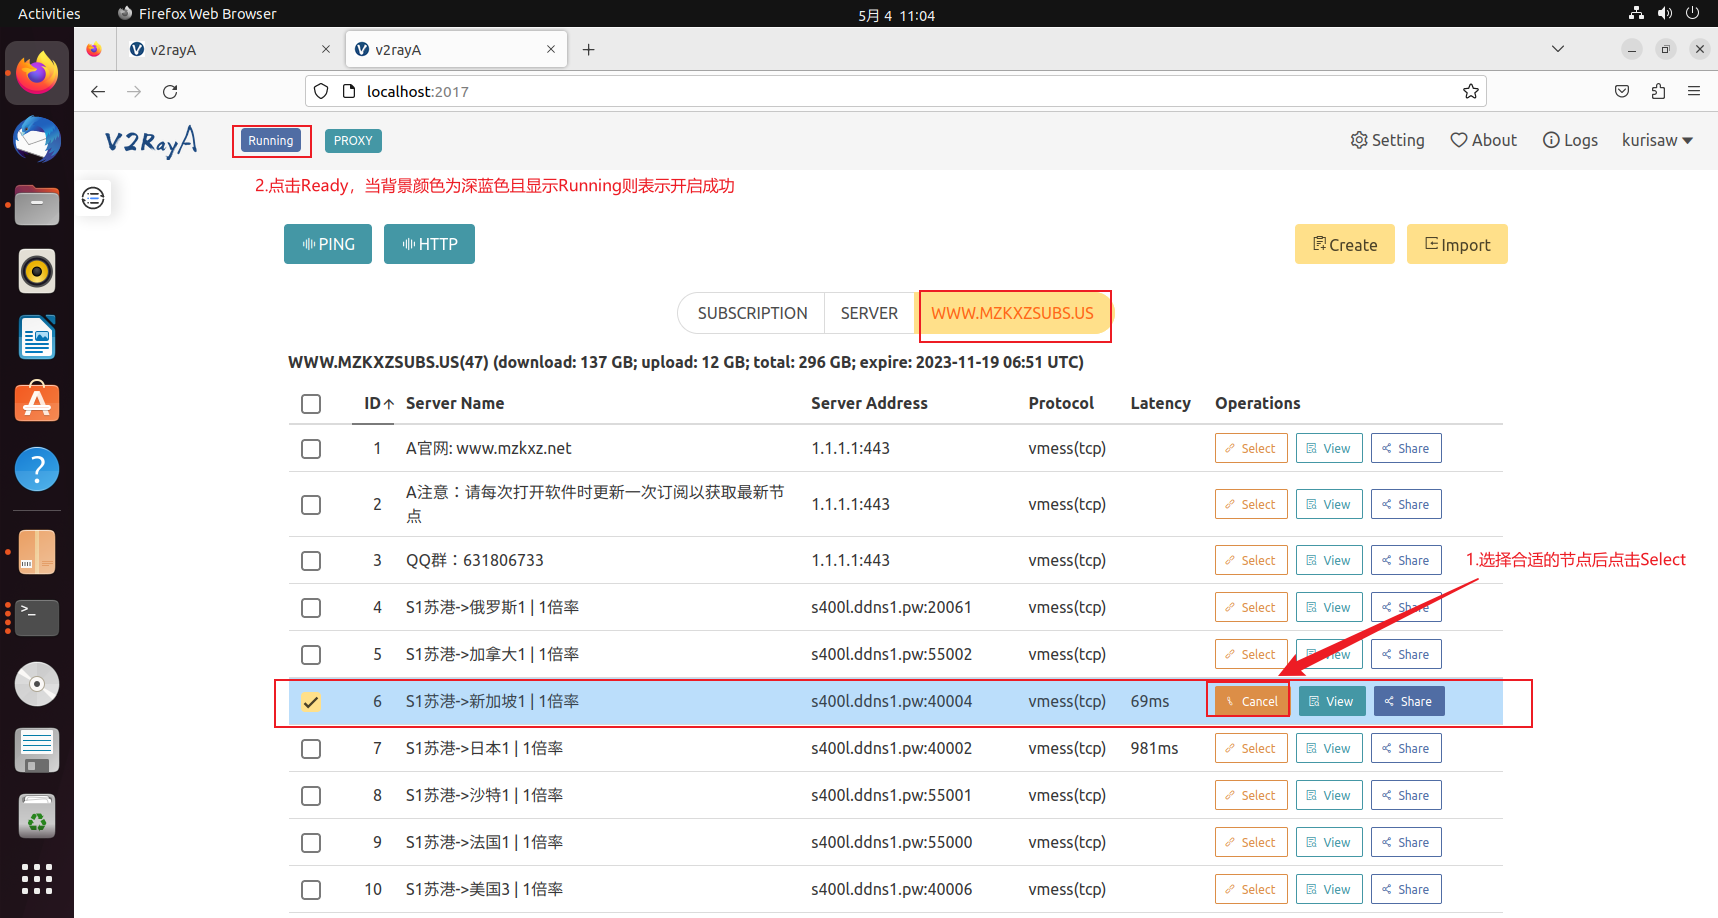This screenshot has width=1718, height=918.
Task: Open the Files manager in dock
Action: point(37,205)
